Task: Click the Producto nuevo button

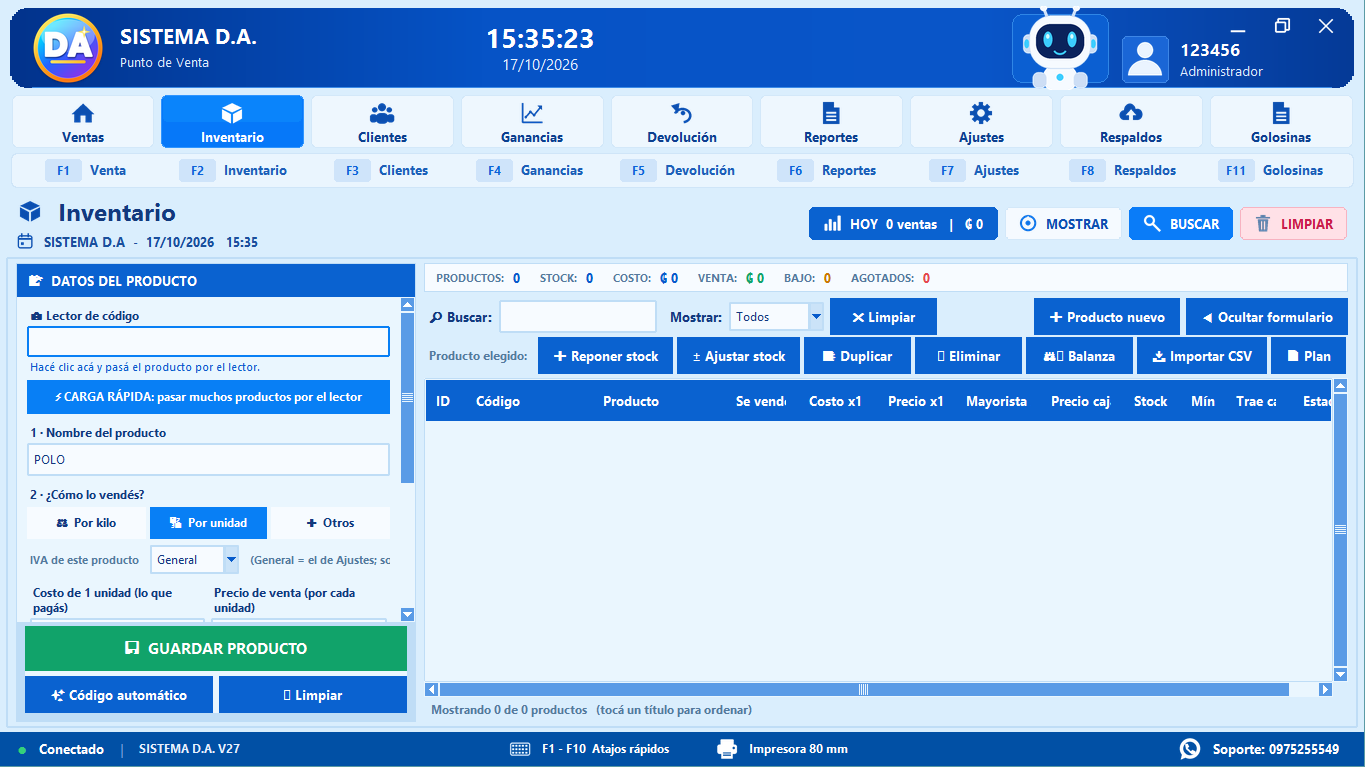Action: coord(1107,317)
